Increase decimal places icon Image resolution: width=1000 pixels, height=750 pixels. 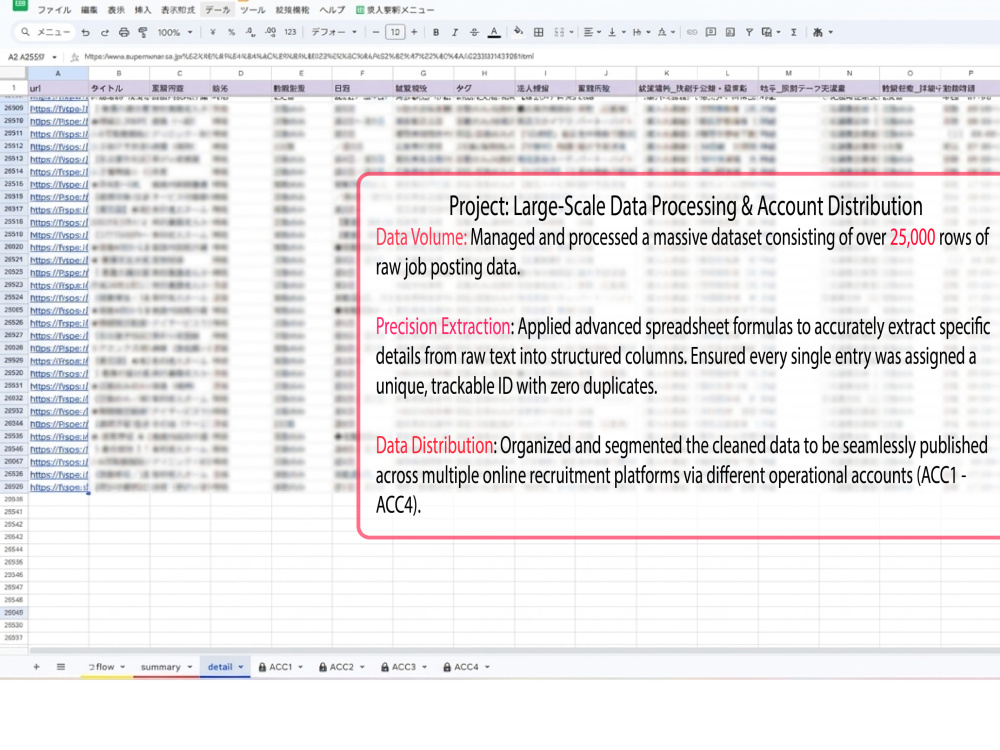tap(270, 32)
